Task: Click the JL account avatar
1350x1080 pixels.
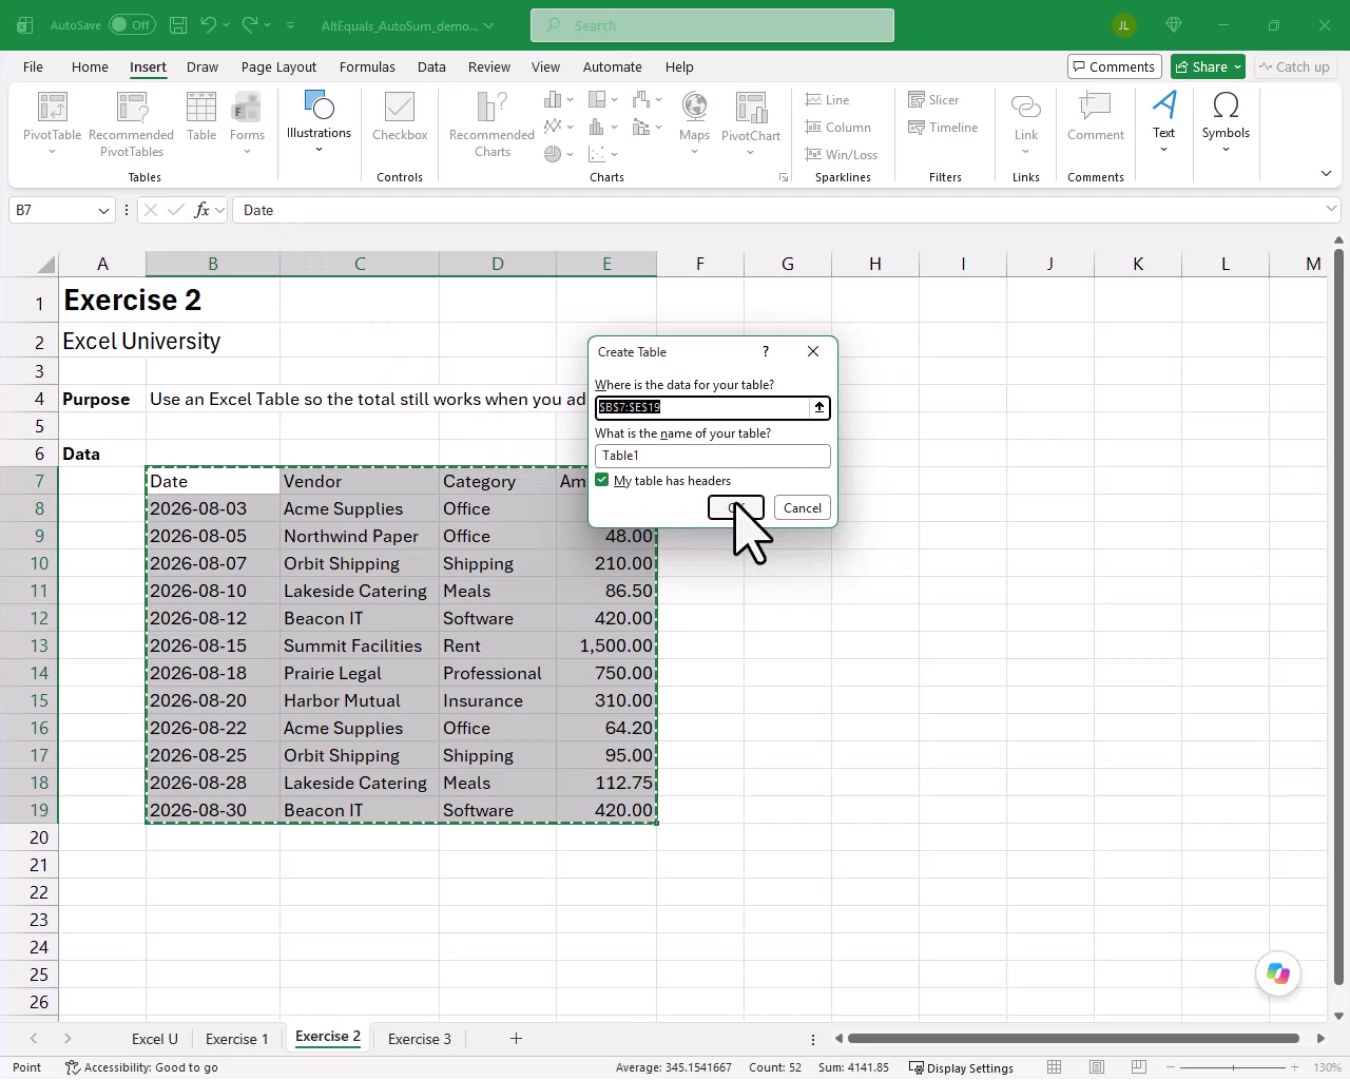Action: click(x=1123, y=25)
